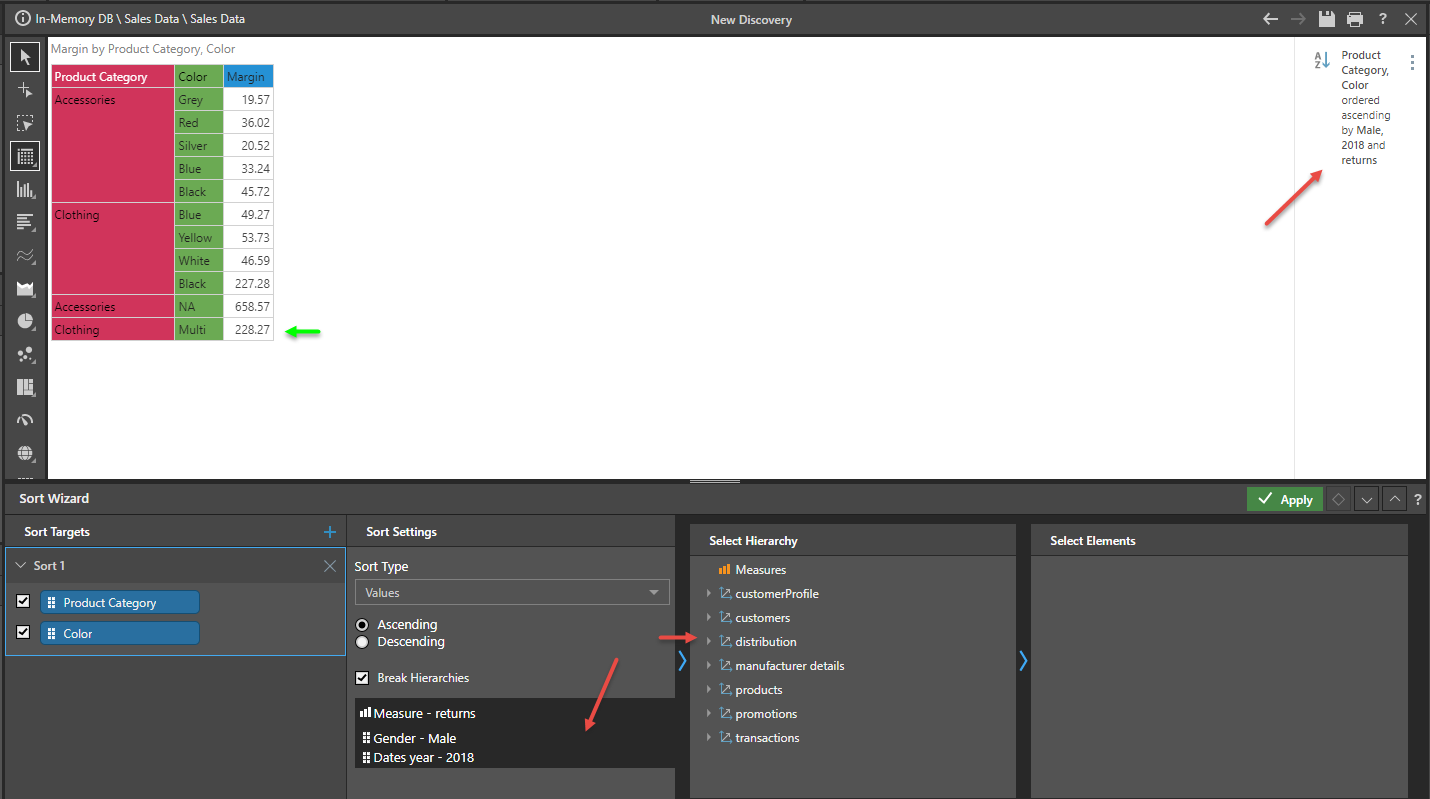Choose the column chart visualization icon

(25, 189)
